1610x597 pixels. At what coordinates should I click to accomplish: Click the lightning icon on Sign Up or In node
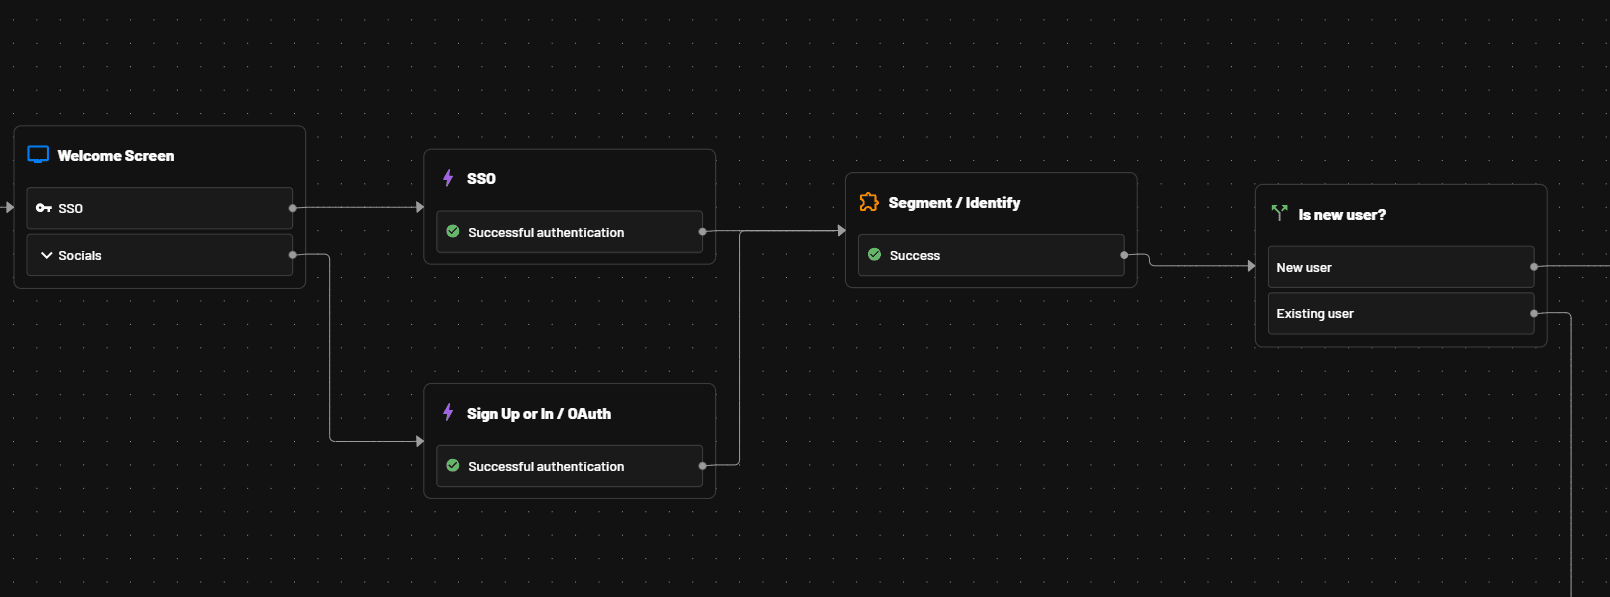click(x=448, y=412)
